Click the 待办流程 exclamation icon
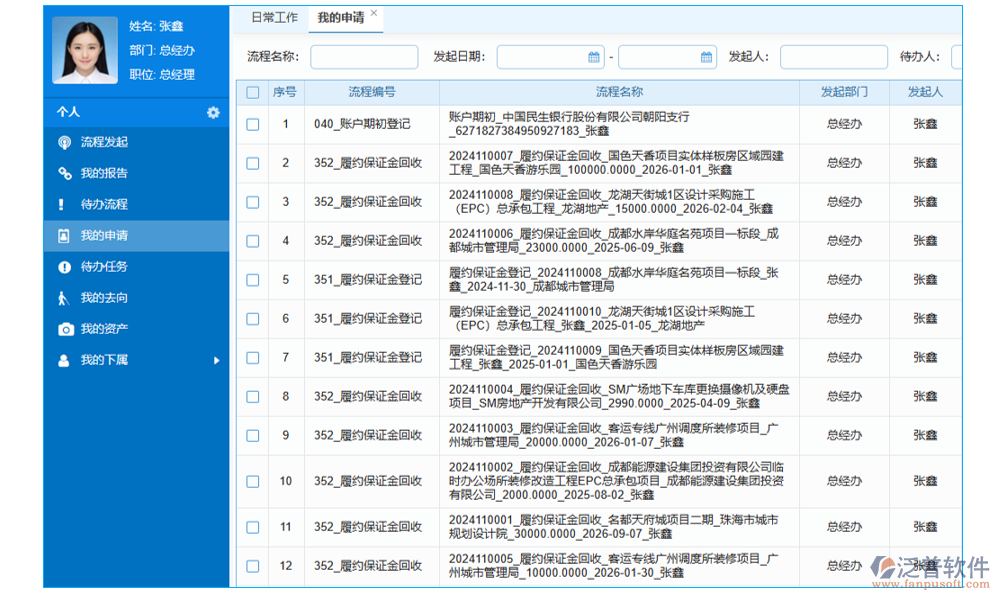 [65, 205]
